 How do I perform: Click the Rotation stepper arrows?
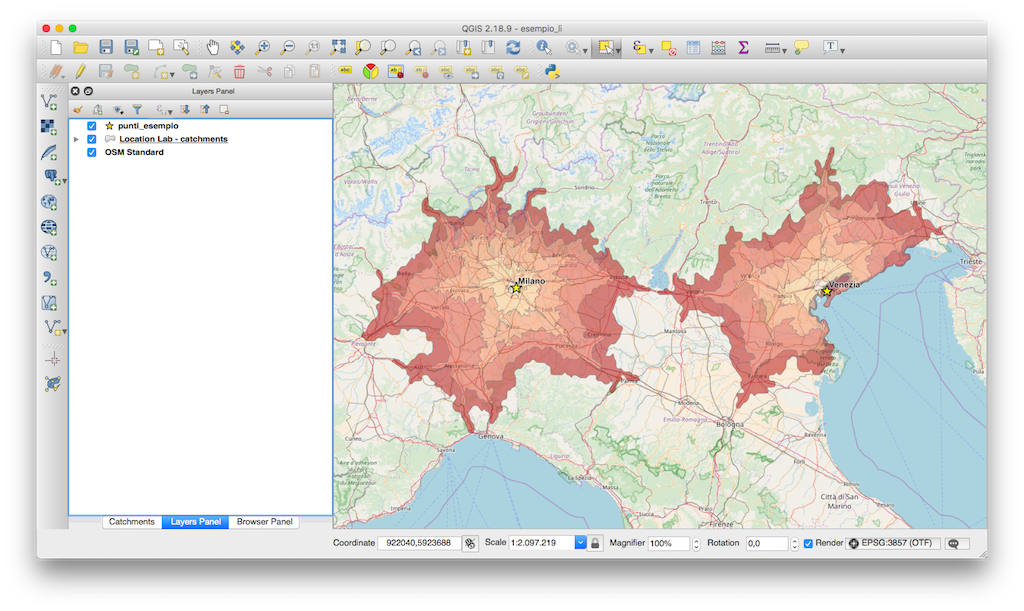tap(794, 543)
